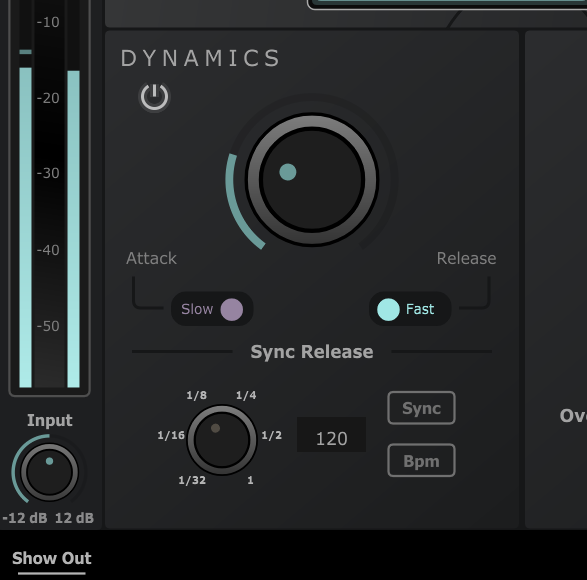Screen dimensions: 587x580
Task: Click the Bpm button
Action: 421,460
